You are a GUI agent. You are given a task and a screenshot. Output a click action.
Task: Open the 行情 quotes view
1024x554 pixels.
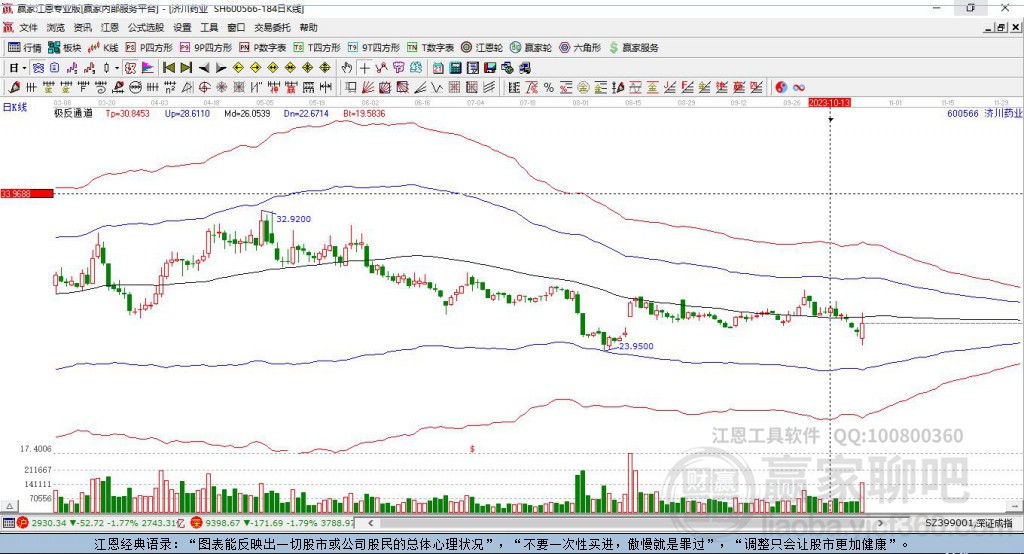pyautogui.click(x=24, y=48)
